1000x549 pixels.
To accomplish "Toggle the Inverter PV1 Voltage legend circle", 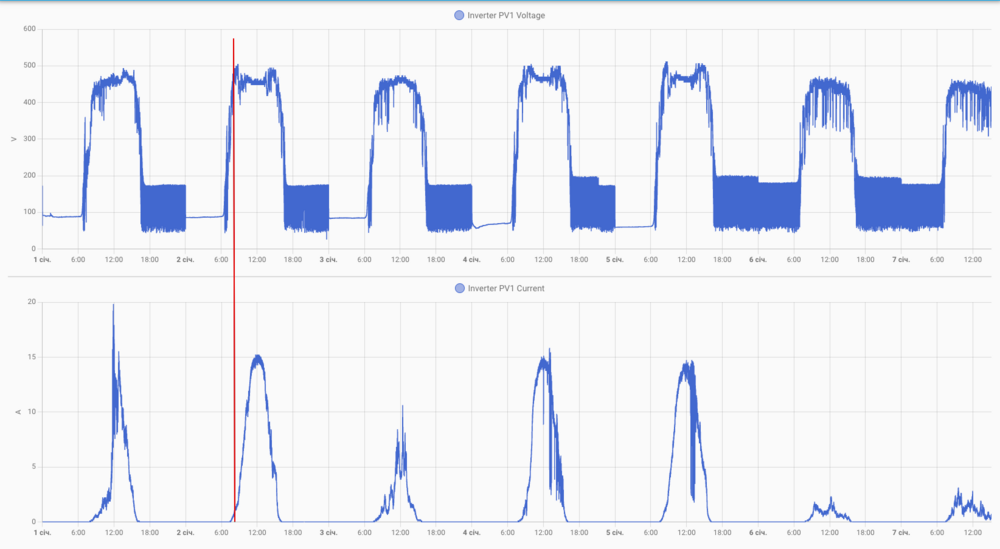I will click(x=459, y=15).
